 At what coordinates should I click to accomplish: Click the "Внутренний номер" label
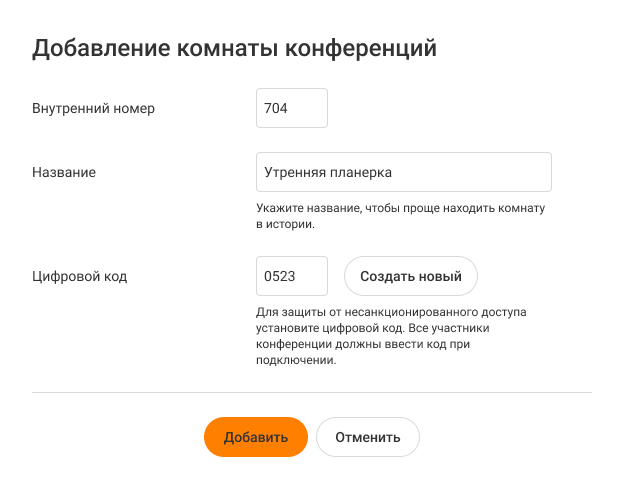point(94,108)
